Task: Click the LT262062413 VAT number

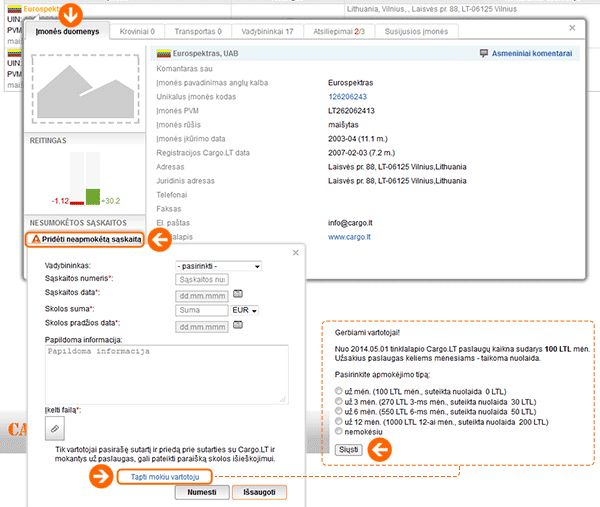Action: click(x=351, y=111)
